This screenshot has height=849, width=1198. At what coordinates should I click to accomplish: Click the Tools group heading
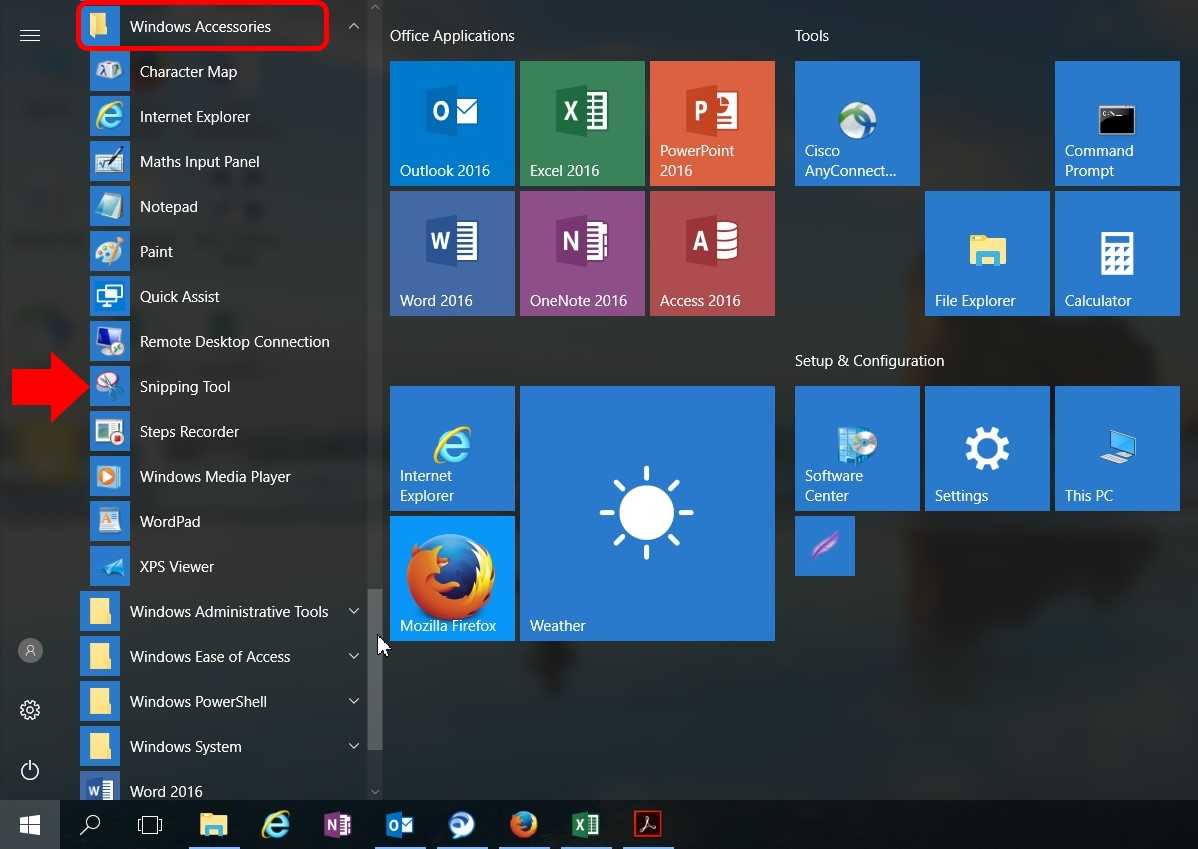click(811, 36)
